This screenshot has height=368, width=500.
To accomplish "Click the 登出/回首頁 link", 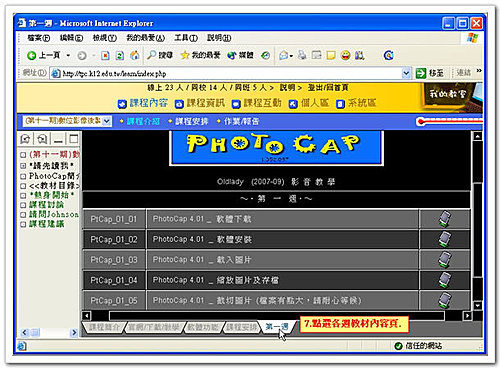I will pyautogui.click(x=328, y=88).
